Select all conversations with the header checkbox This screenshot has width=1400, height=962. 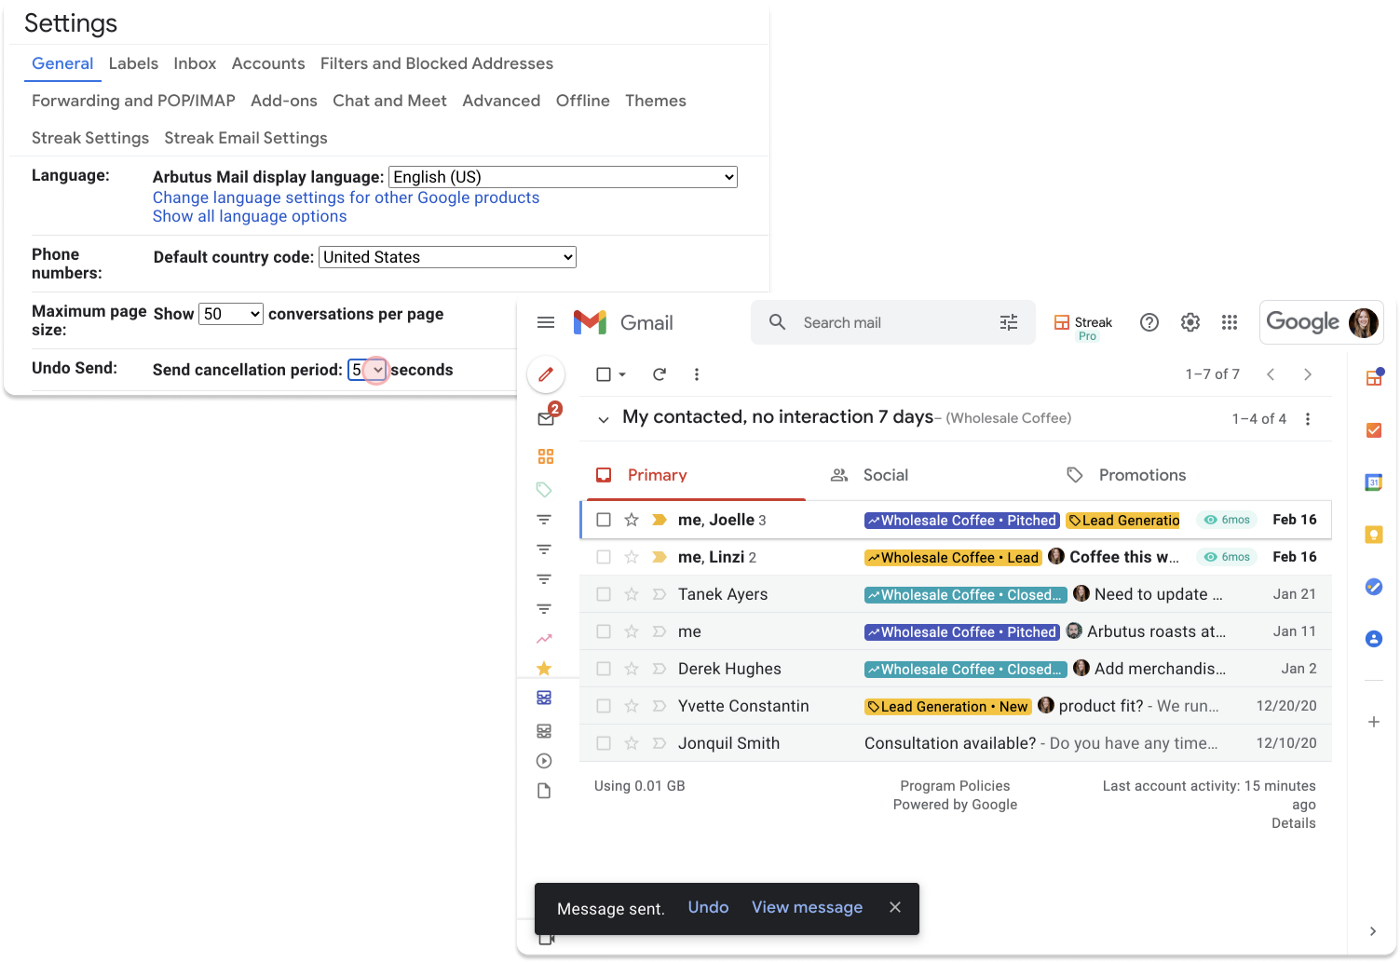tap(602, 374)
